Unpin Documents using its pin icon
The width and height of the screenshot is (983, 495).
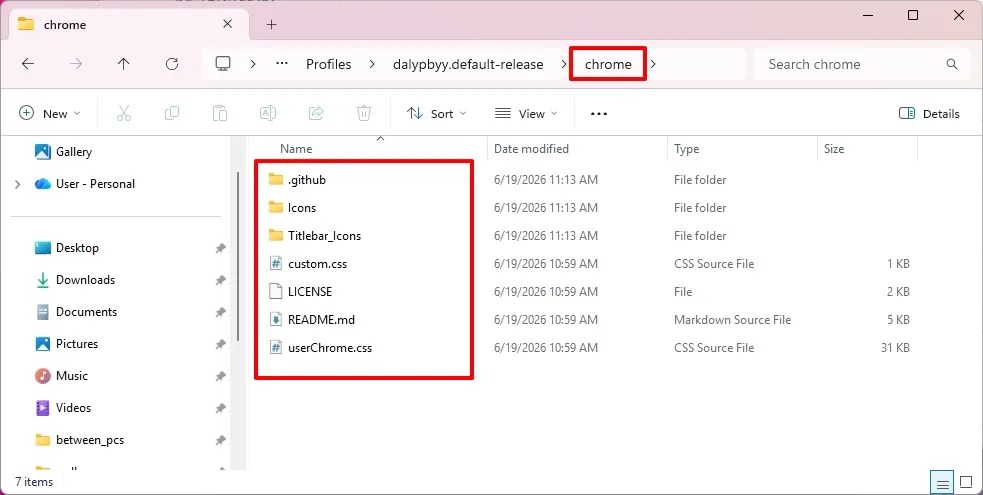[221, 312]
